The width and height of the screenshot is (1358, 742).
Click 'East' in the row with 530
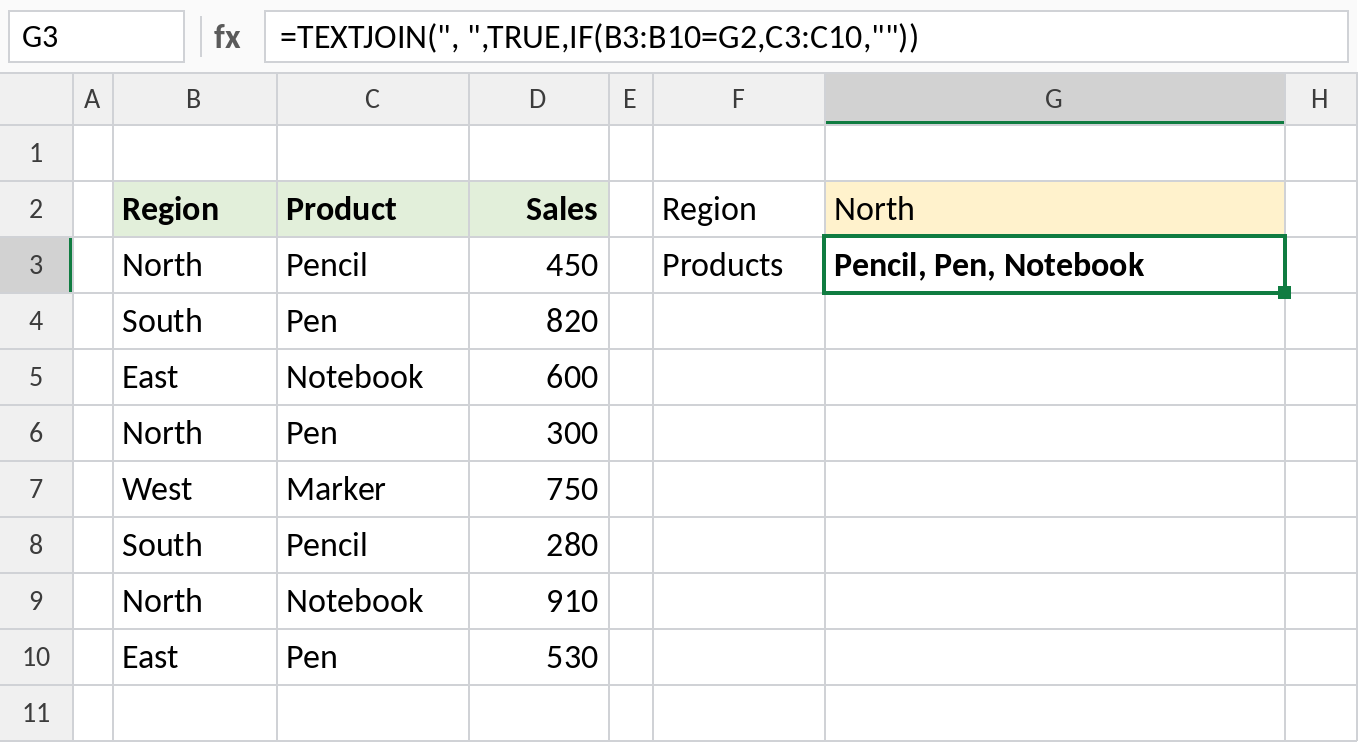coord(195,657)
